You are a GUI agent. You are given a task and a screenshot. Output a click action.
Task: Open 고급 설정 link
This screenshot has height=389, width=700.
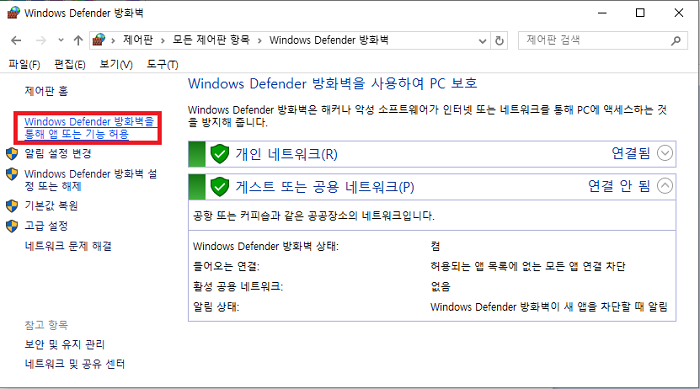click(46, 226)
